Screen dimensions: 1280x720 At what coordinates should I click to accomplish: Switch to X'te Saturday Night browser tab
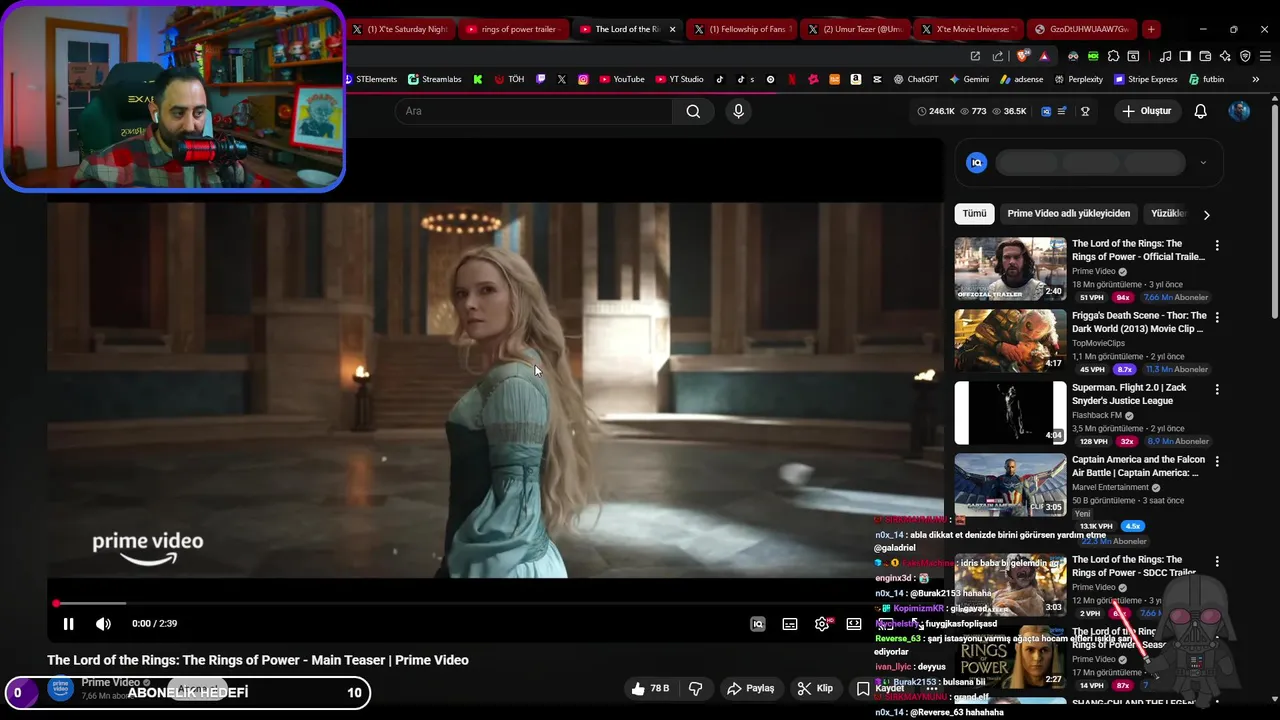[400, 29]
